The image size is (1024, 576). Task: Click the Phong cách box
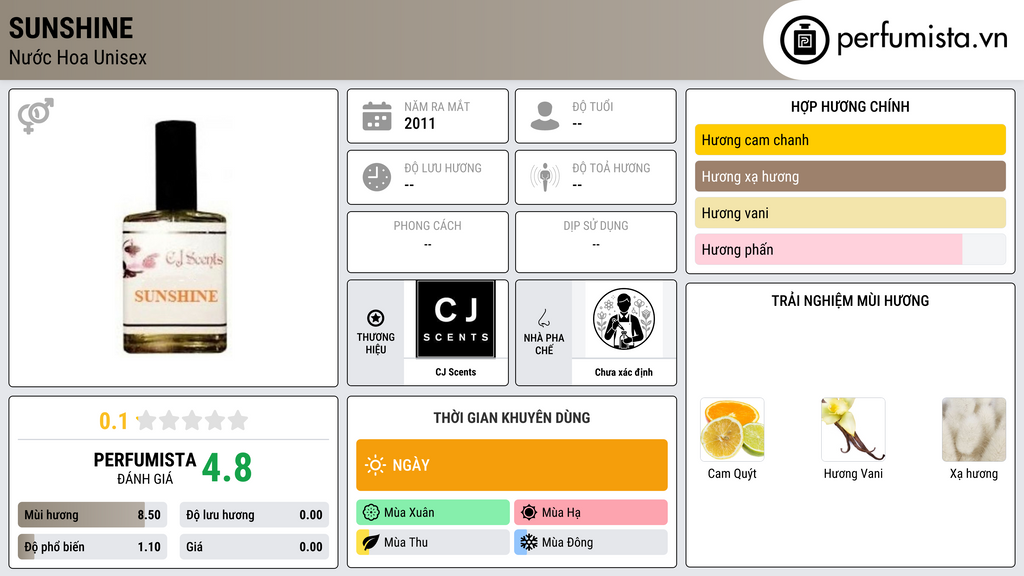click(428, 242)
